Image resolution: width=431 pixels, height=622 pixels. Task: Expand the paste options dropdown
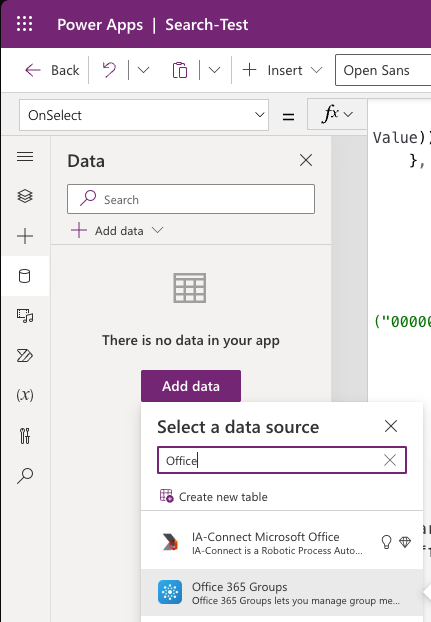[x=214, y=70]
